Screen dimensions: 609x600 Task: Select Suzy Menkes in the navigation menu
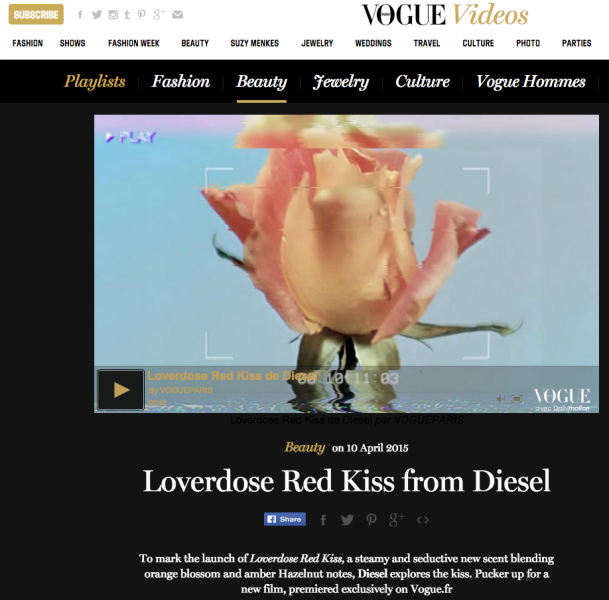pyautogui.click(x=254, y=43)
